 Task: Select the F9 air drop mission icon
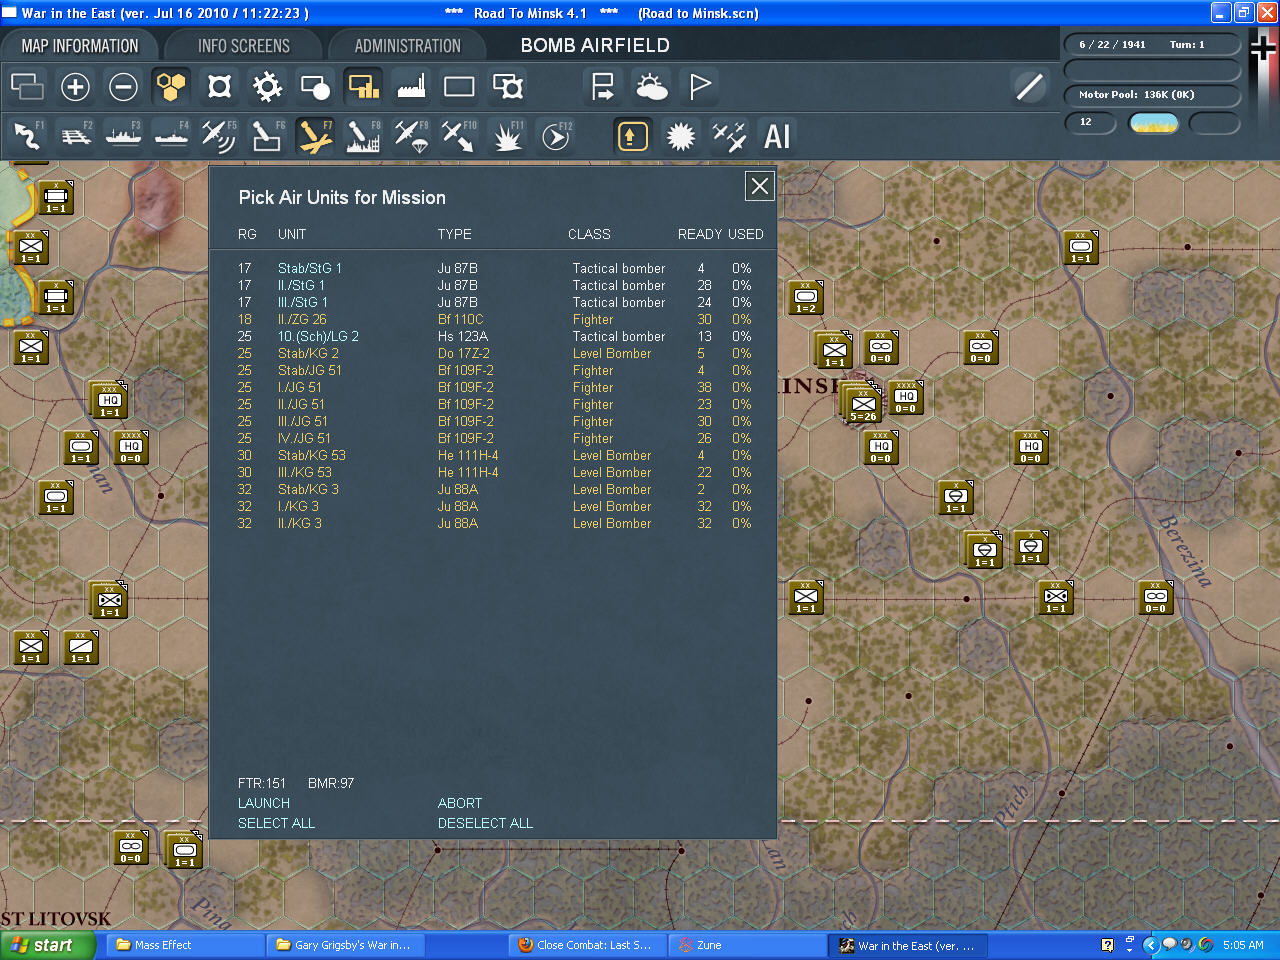pyautogui.click(x=412, y=136)
